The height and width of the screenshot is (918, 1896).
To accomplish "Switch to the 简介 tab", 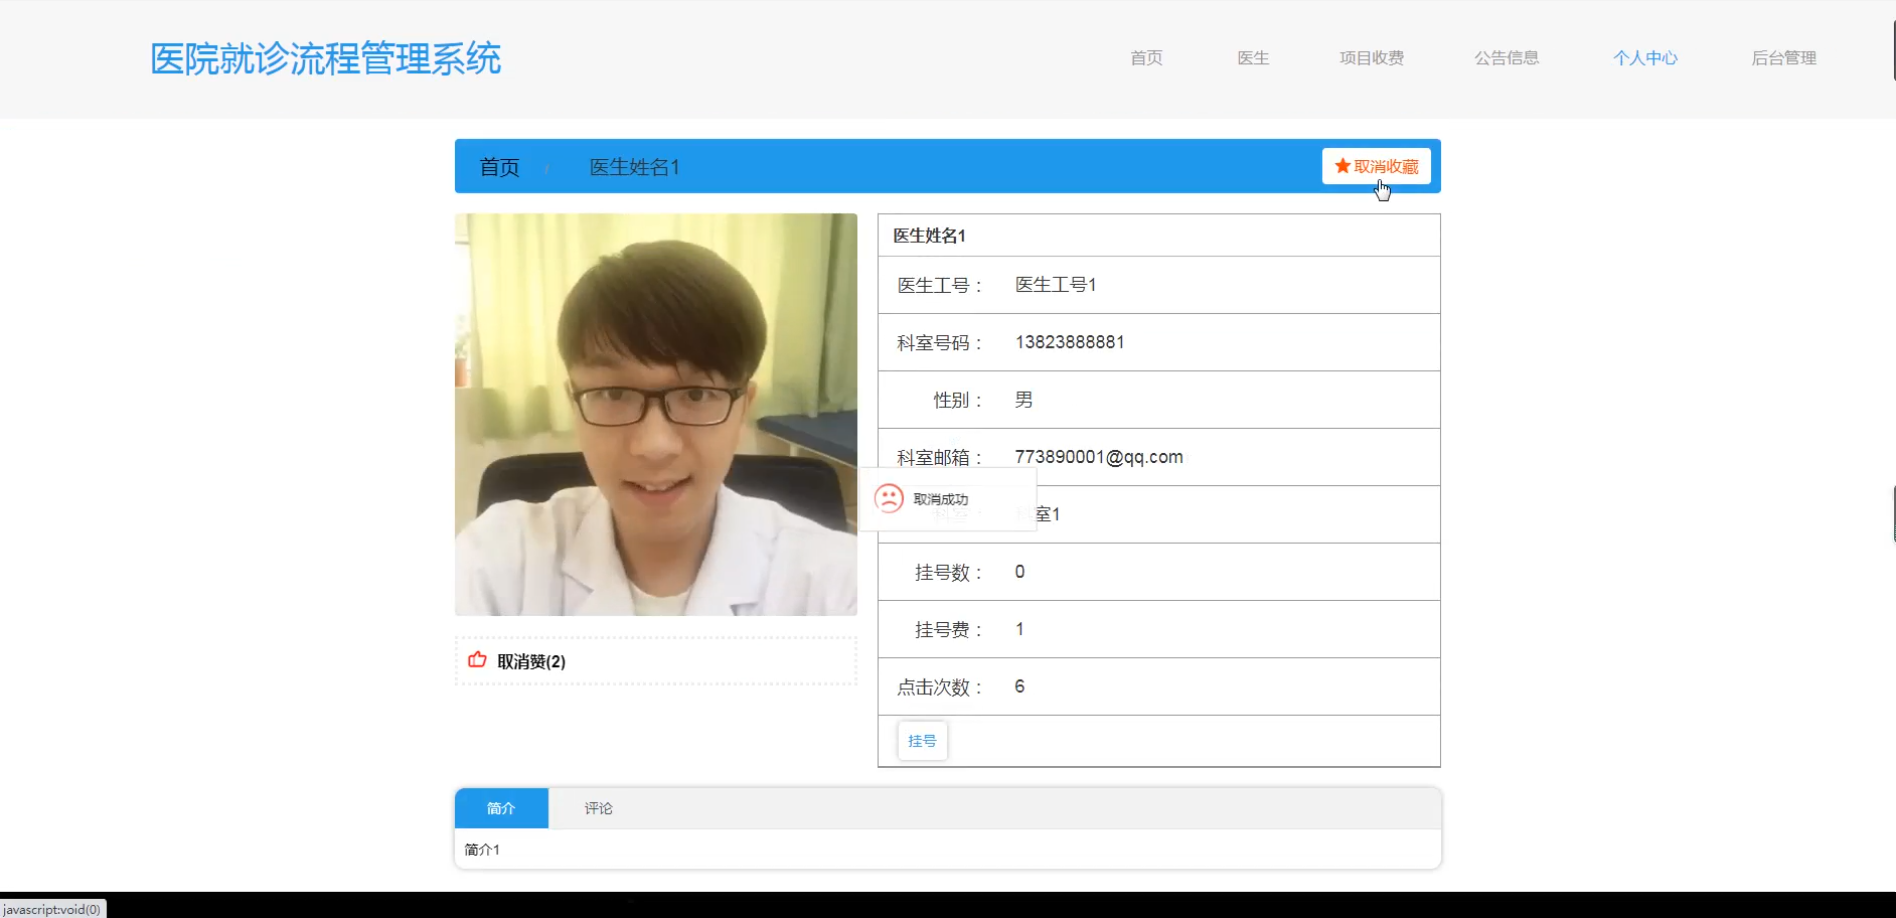I will (x=501, y=808).
